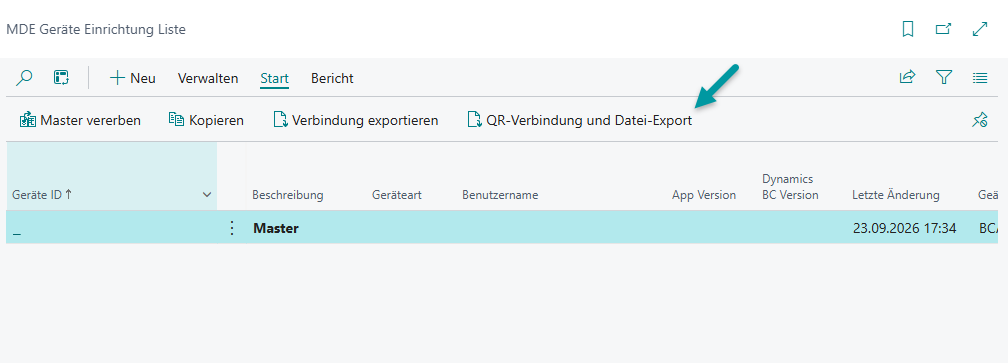Click QR-Verbindung und Datei-Export action
The image size is (1008, 363).
pyautogui.click(x=580, y=120)
